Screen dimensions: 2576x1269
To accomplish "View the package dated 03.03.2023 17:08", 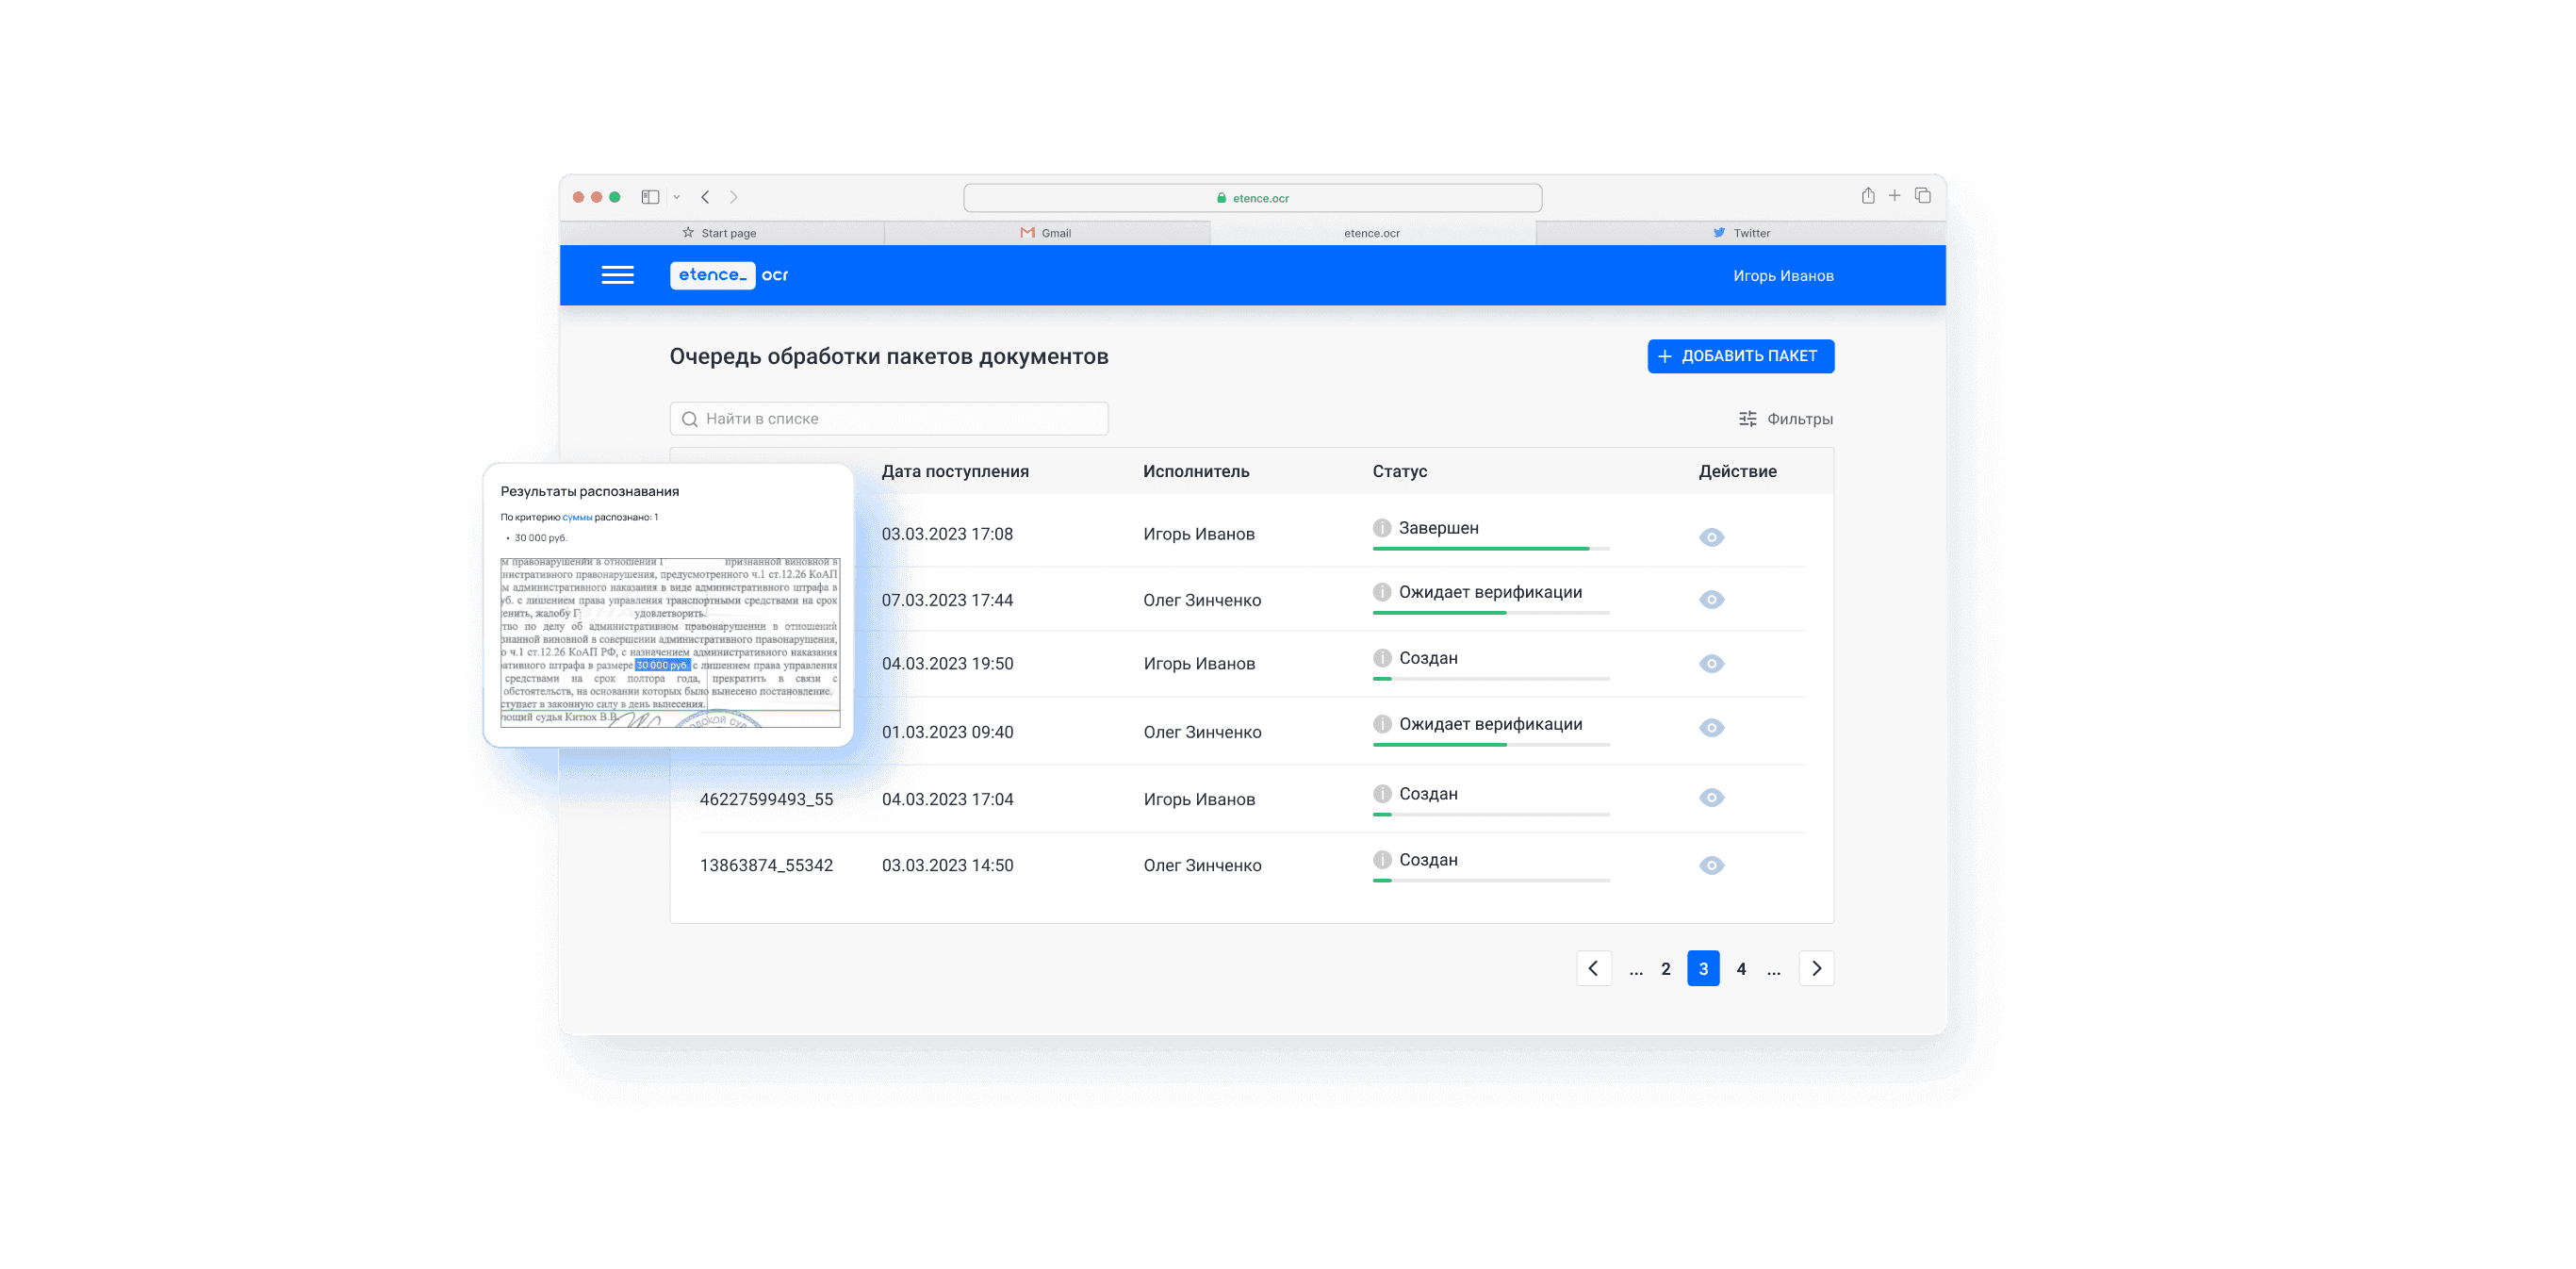I will click(x=1711, y=538).
